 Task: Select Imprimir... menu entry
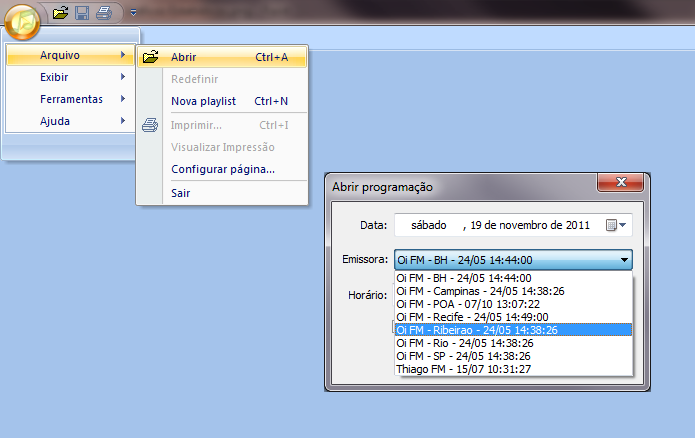[x=222, y=125]
